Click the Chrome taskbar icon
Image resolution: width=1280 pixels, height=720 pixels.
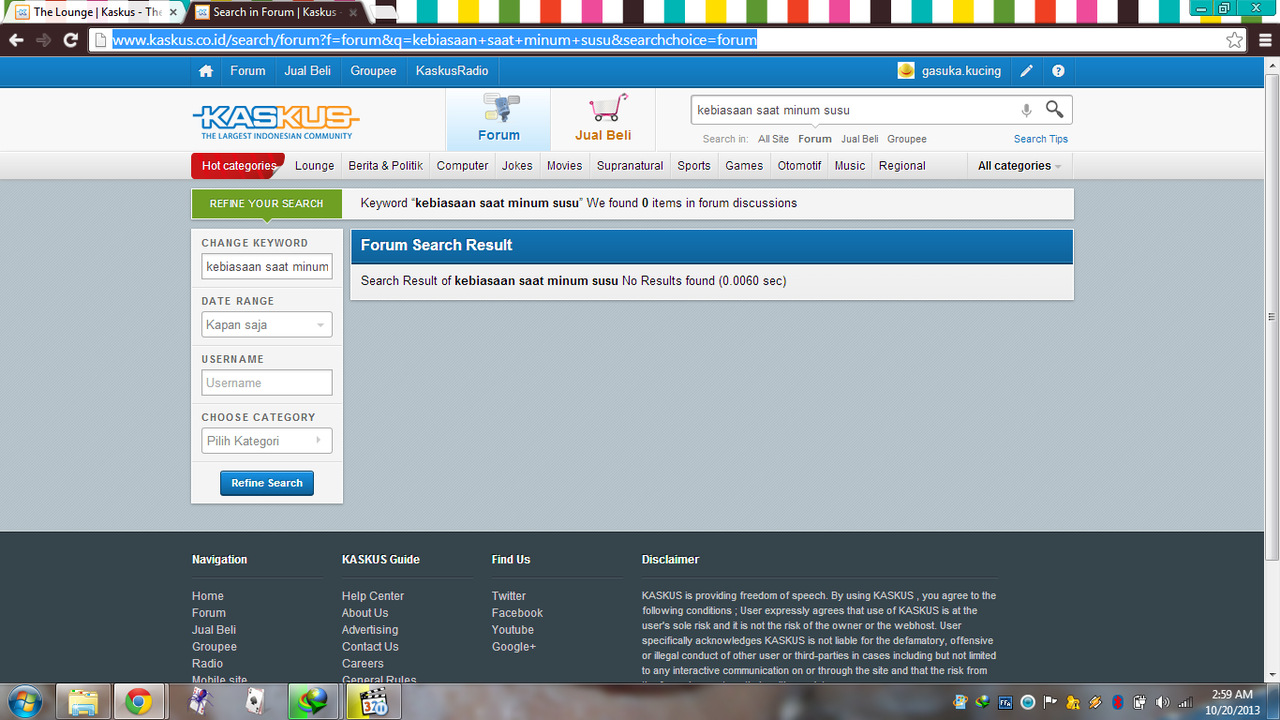click(x=139, y=702)
